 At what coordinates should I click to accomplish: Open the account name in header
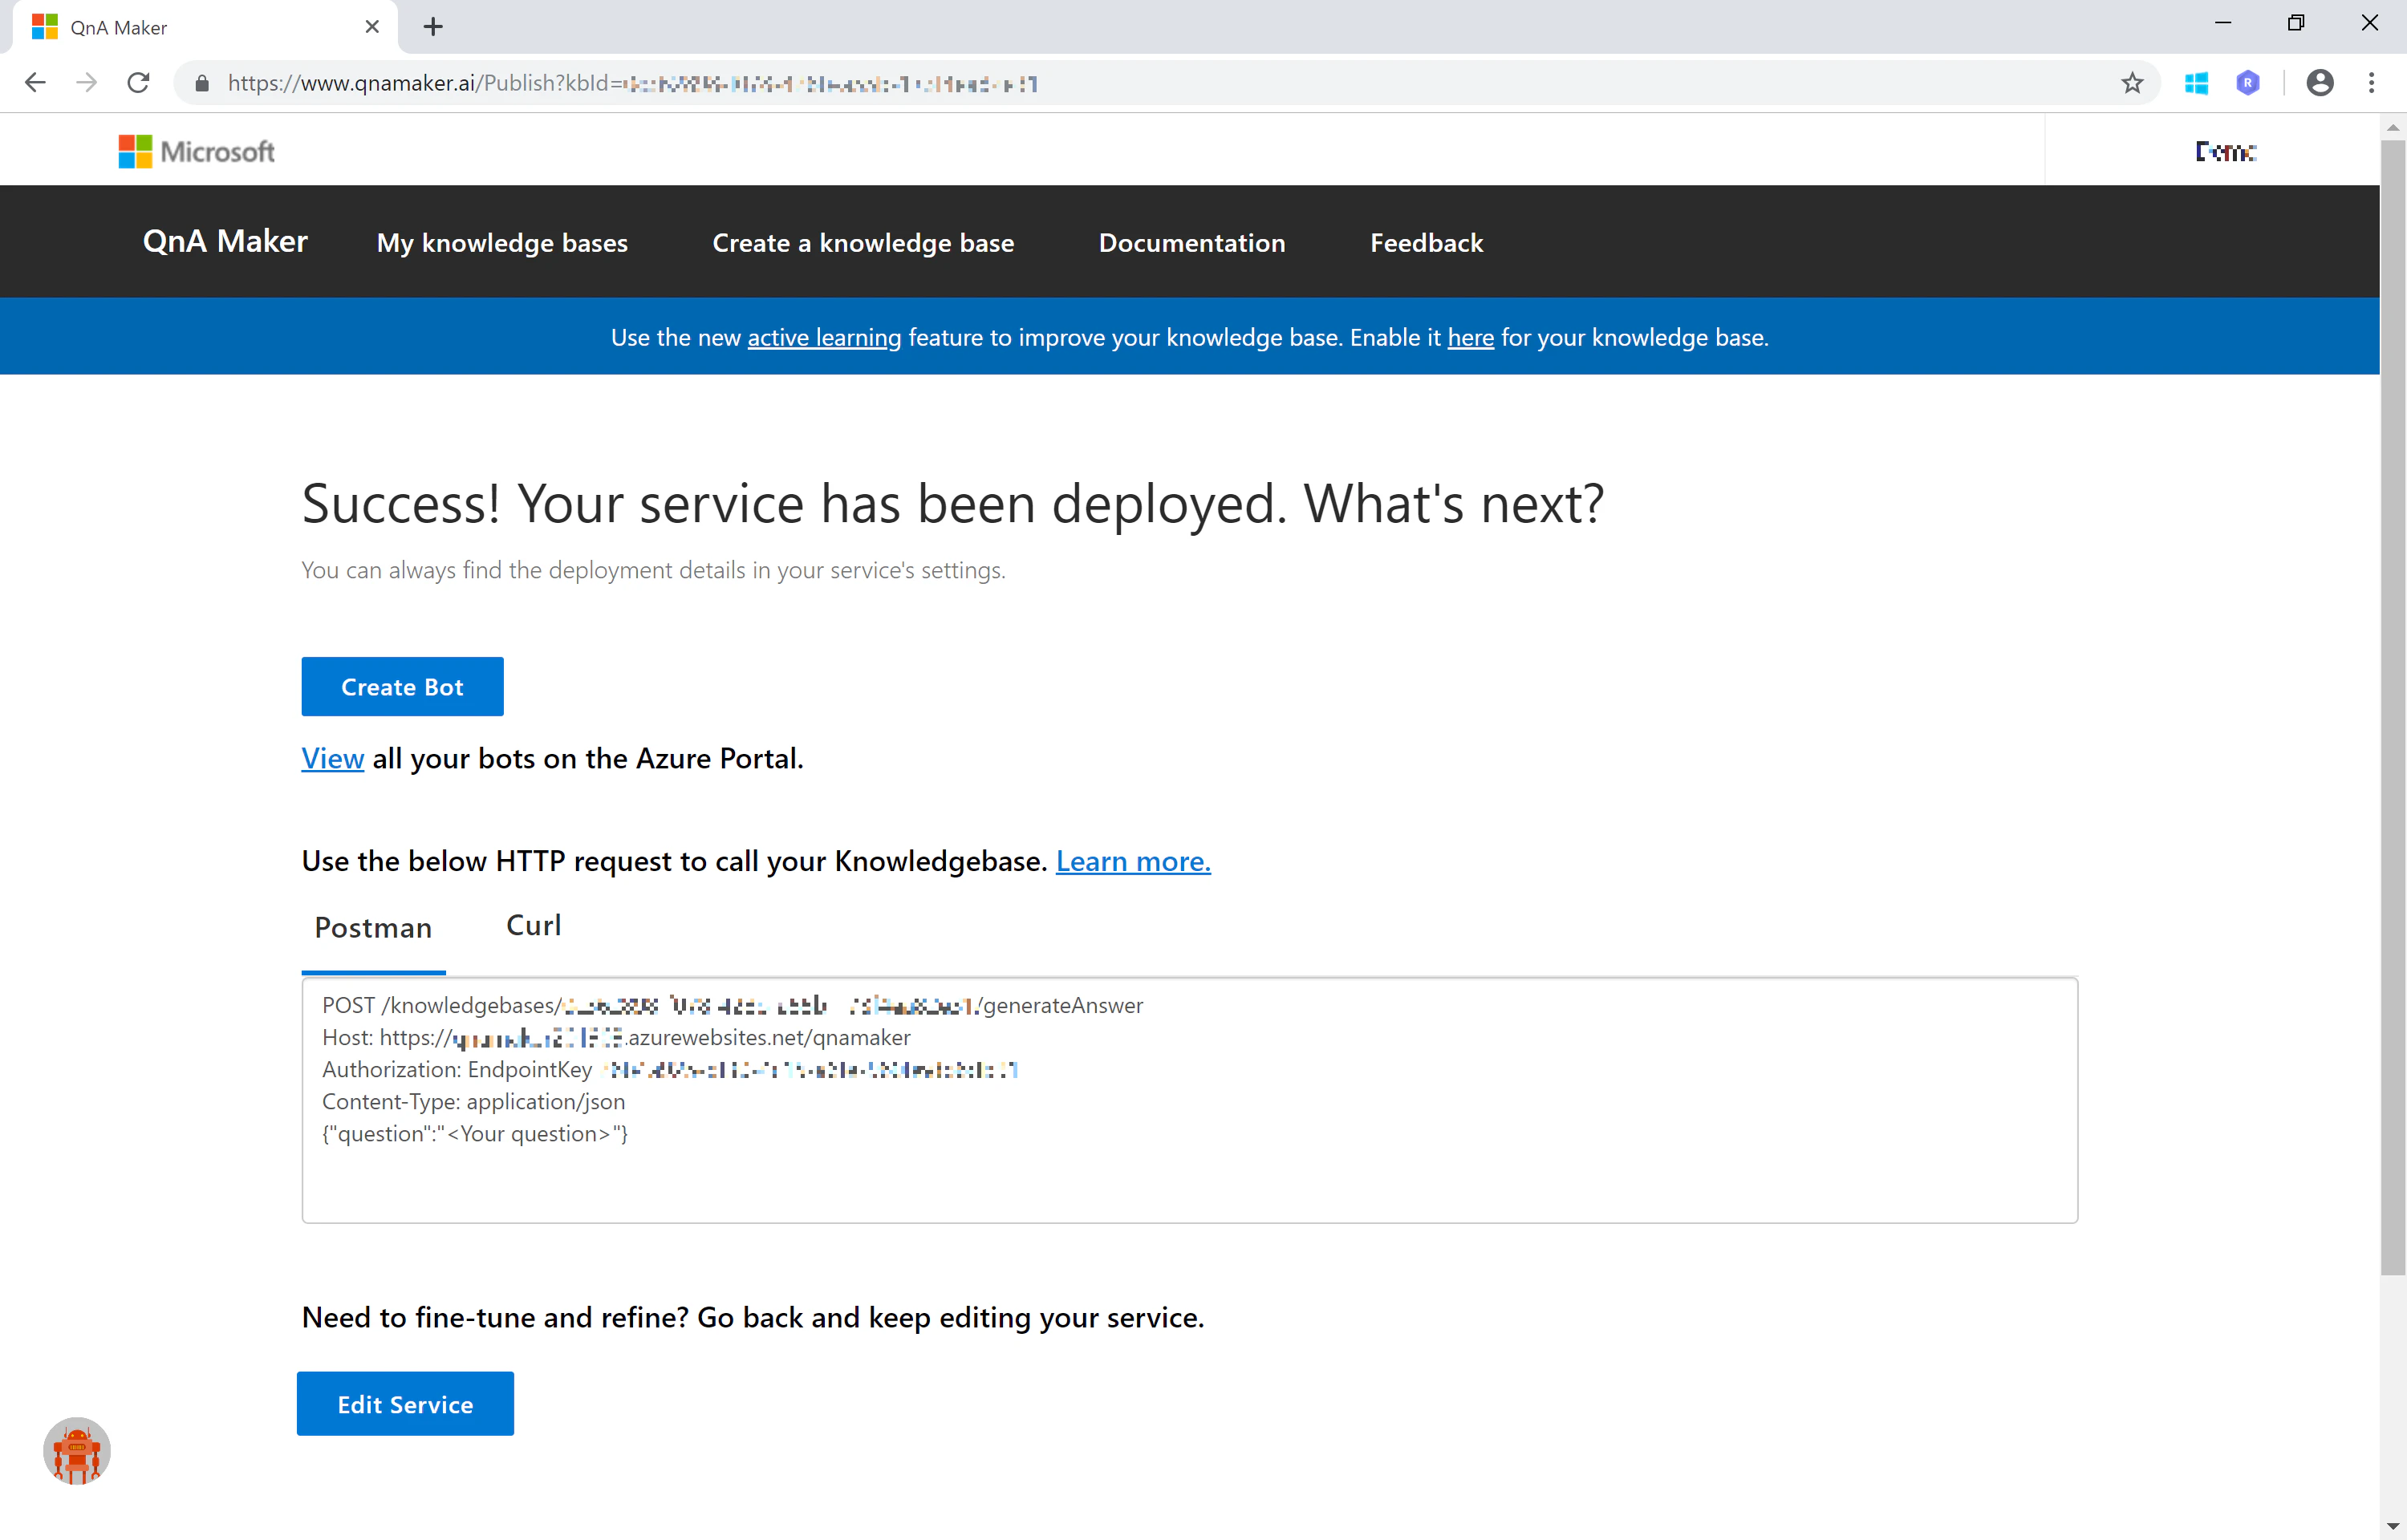pos(2225,151)
